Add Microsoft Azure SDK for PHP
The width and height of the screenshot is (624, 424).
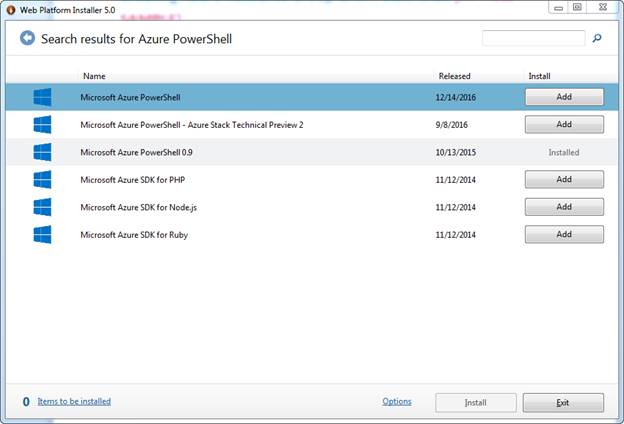pos(564,180)
